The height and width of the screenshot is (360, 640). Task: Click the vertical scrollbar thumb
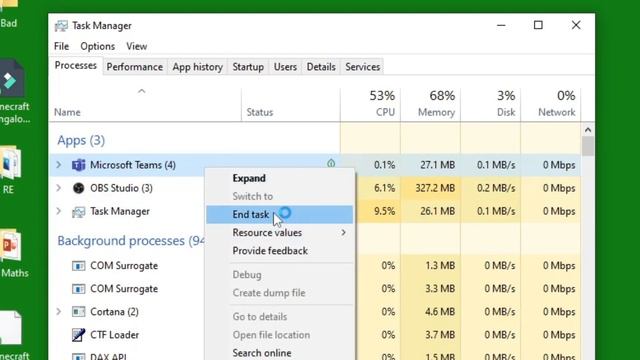pyautogui.click(x=588, y=147)
